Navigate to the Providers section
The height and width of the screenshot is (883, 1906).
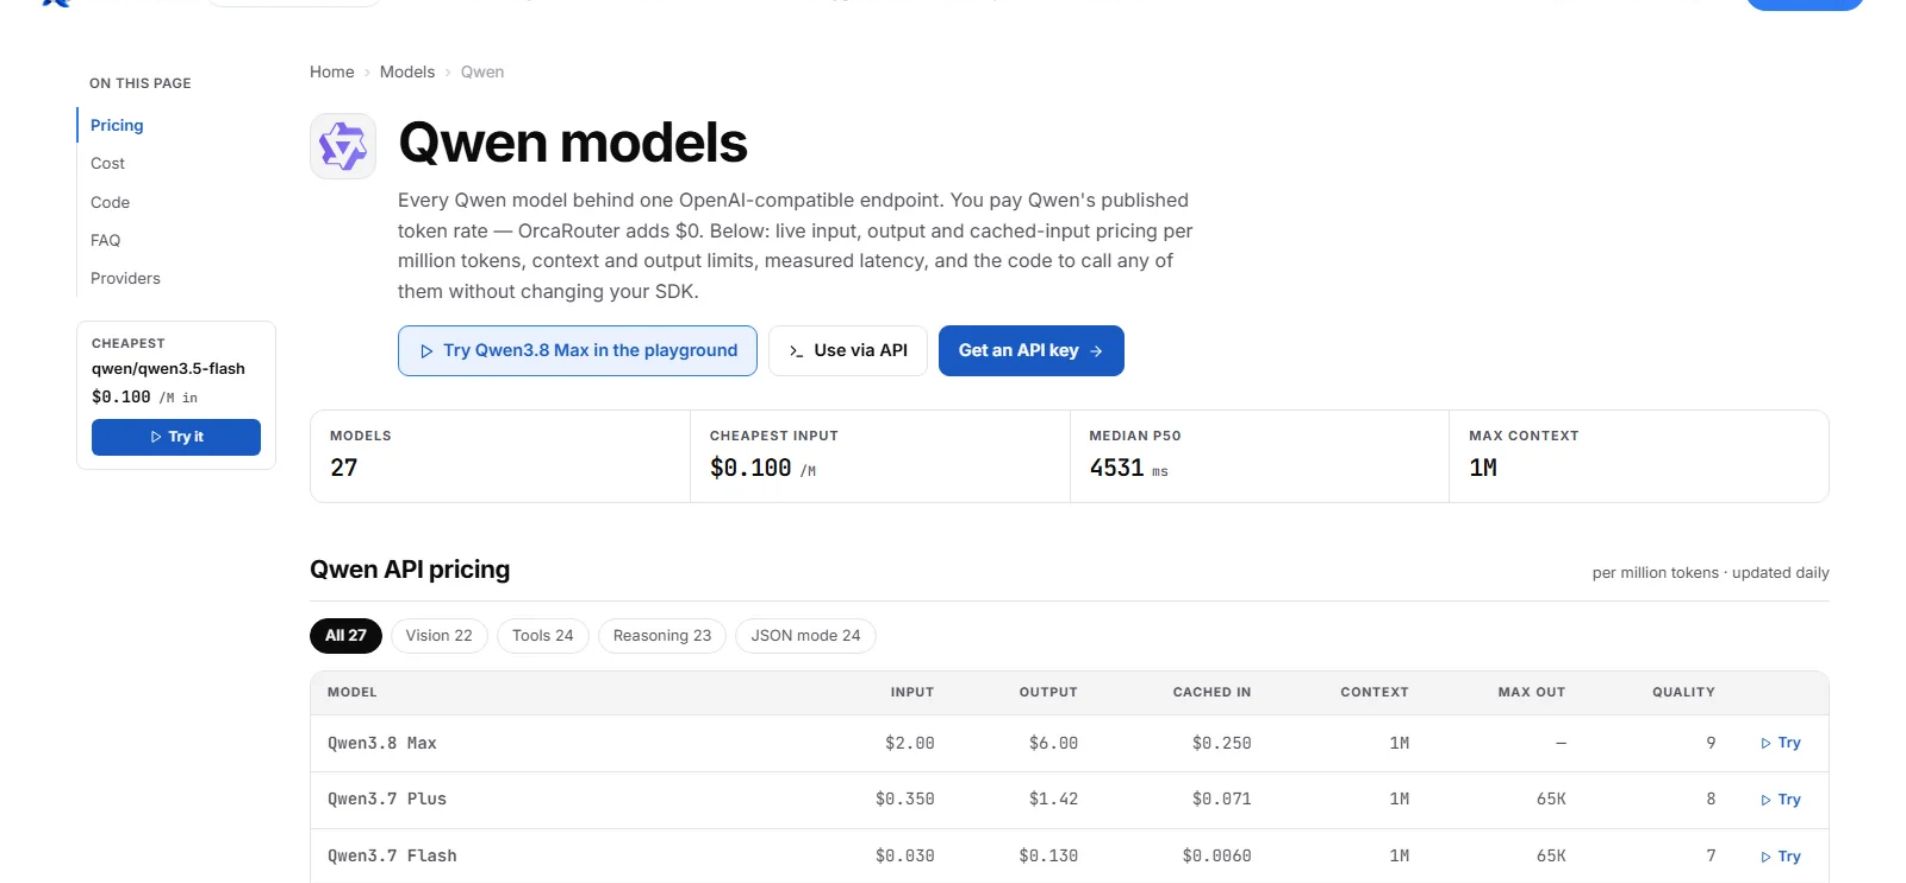(125, 278)
